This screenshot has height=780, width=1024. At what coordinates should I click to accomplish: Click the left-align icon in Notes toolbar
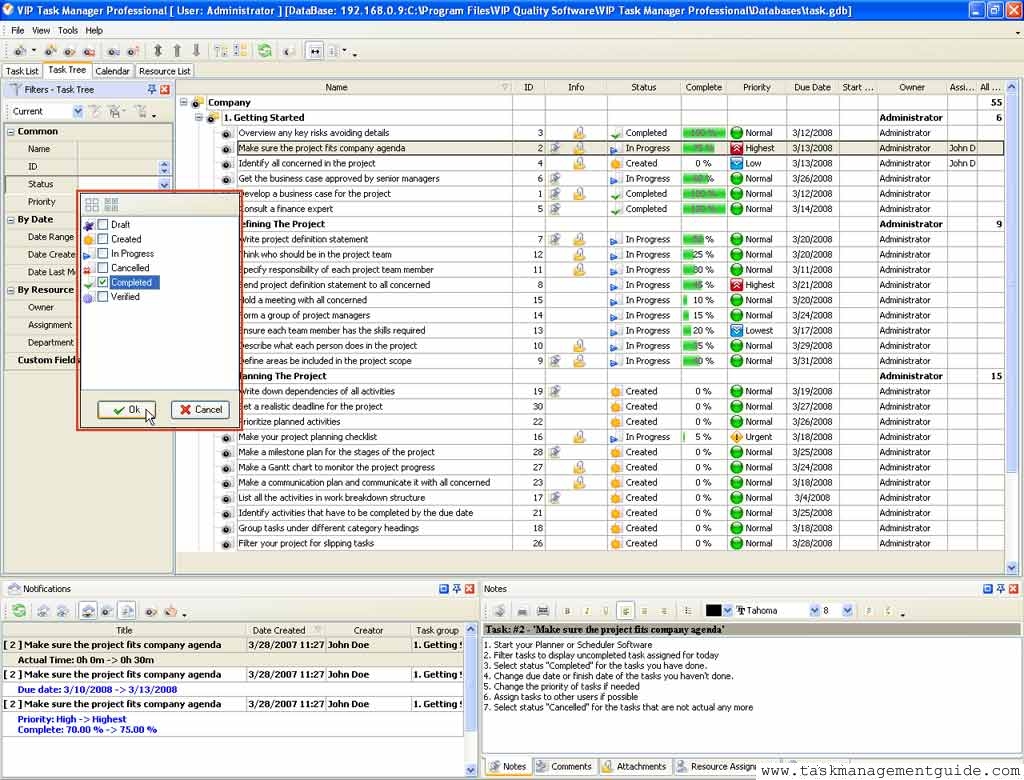626,611
